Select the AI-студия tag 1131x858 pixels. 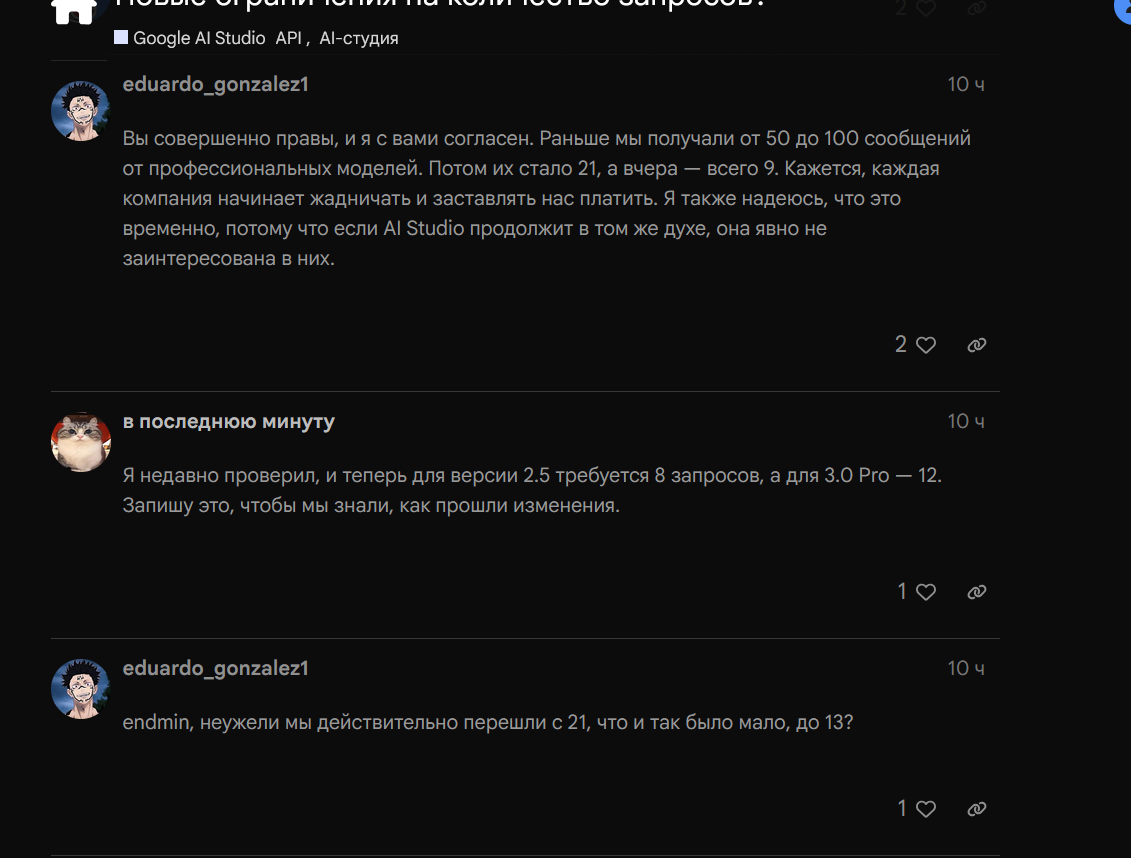(358, 38)
